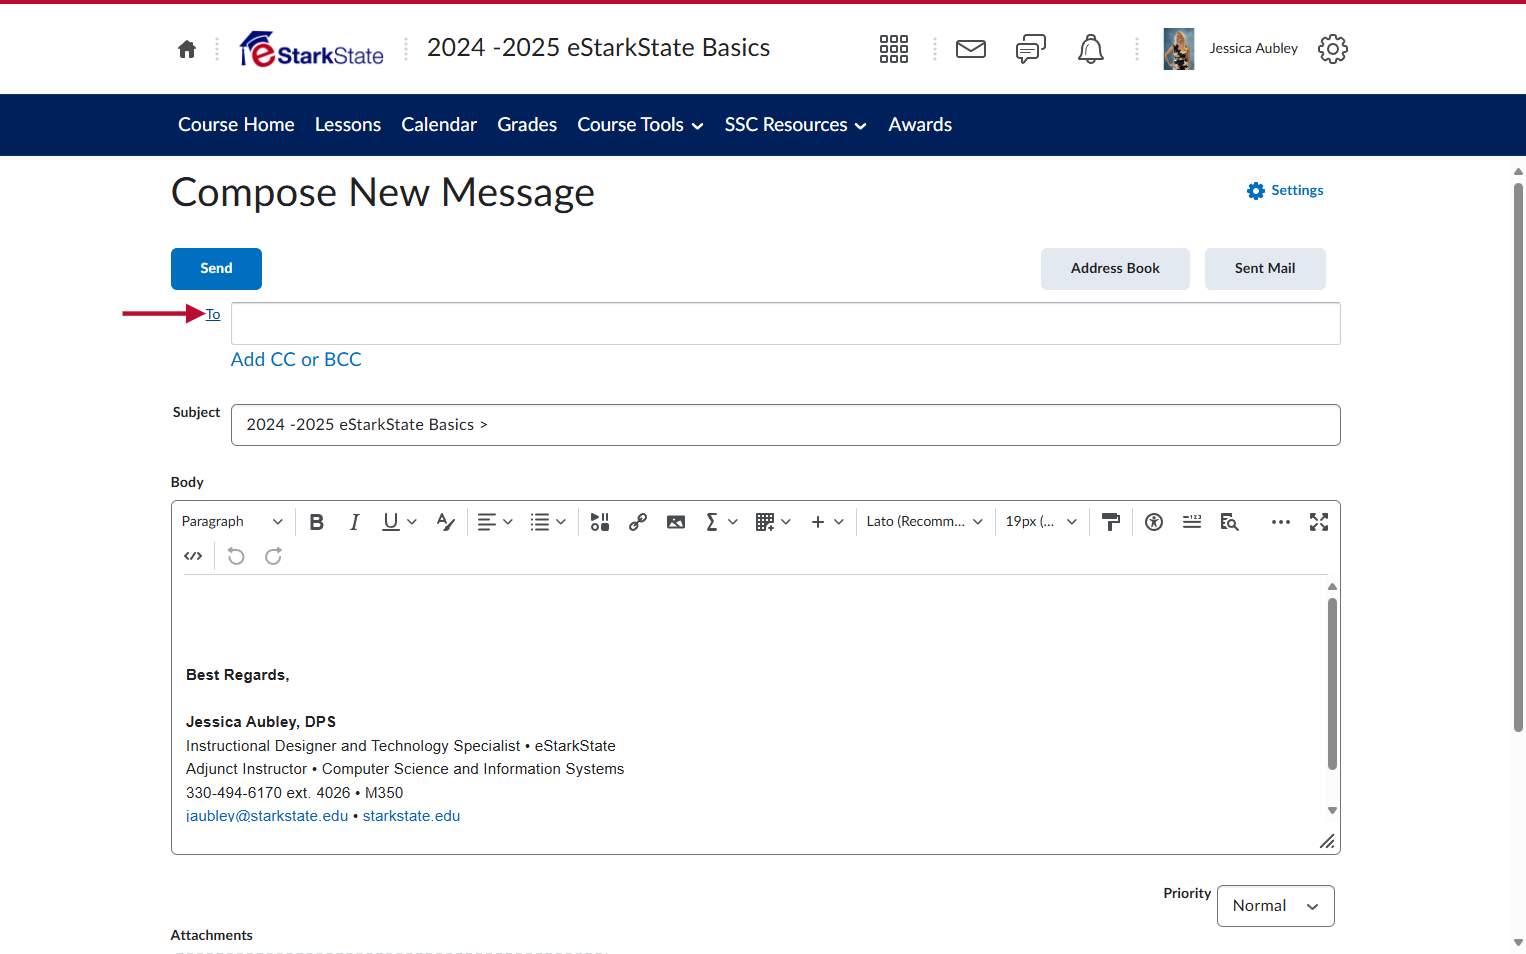Go to the My Home house icon

pyautogui.click(x=187, y=49)
